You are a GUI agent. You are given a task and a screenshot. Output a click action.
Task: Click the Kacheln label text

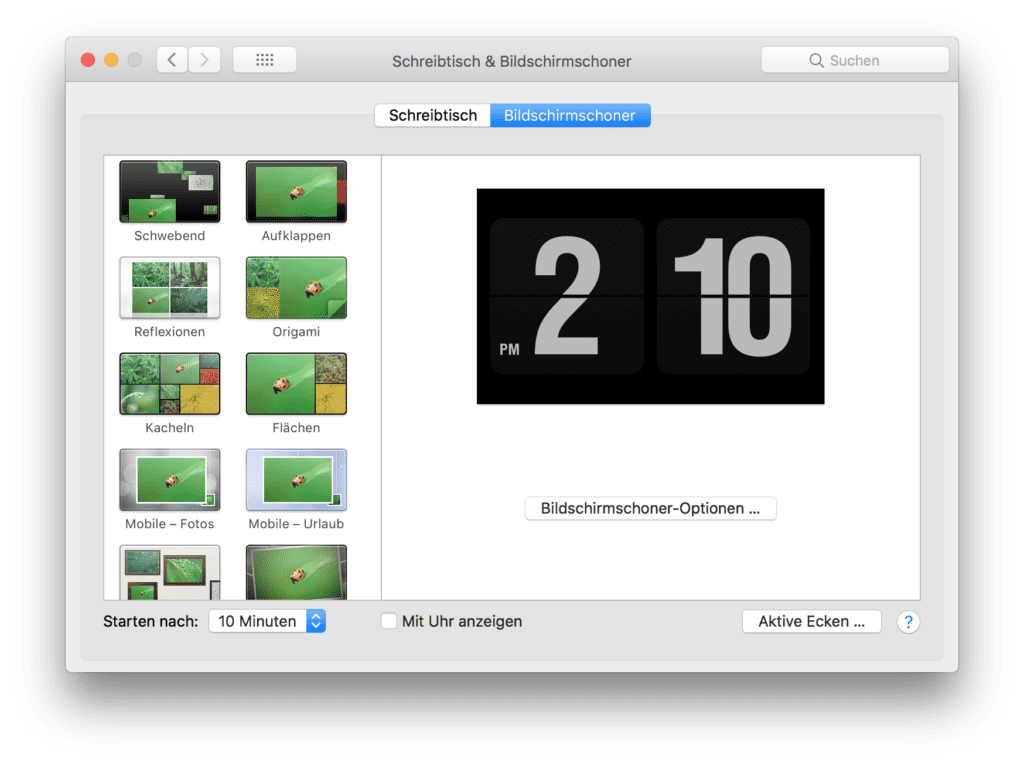click(x=170, y=428)
